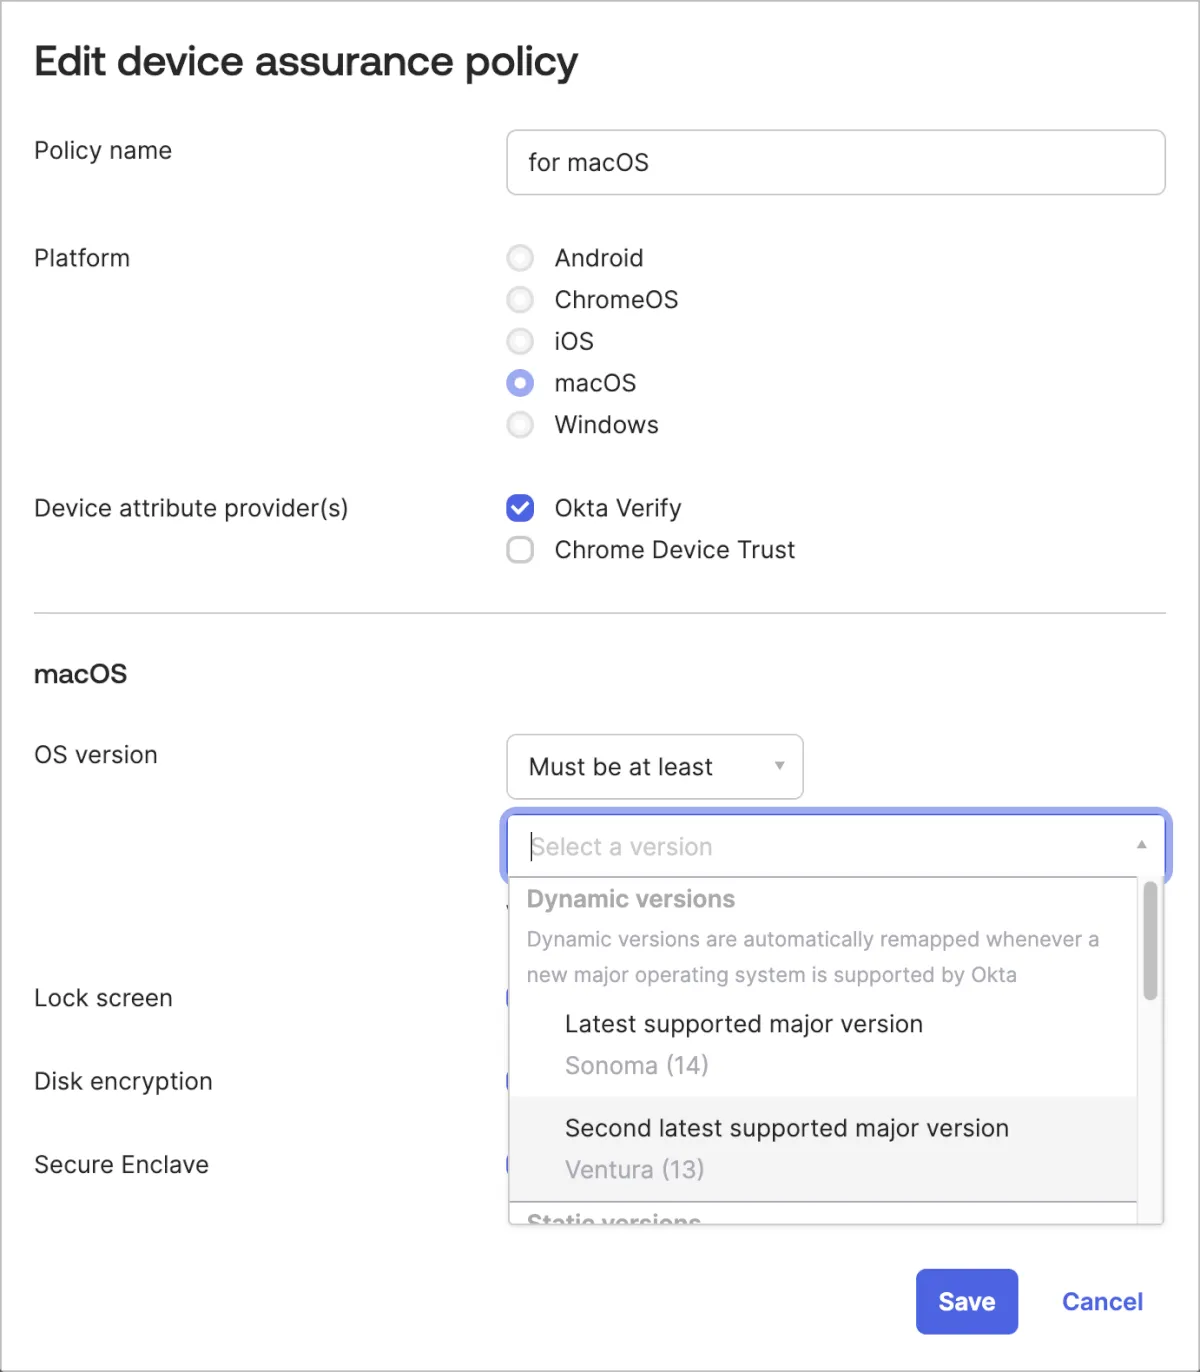
Task: Save the device assurance policy
Action: (x=966, y=1301)
